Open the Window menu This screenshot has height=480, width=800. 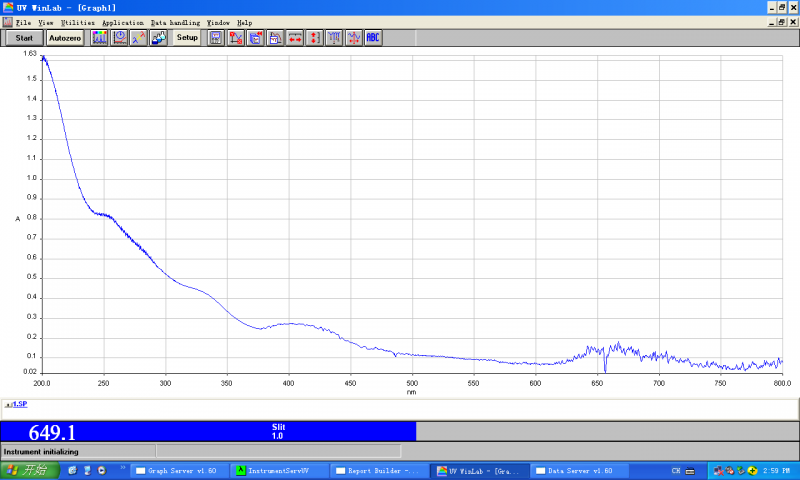[x=218, y=23]
